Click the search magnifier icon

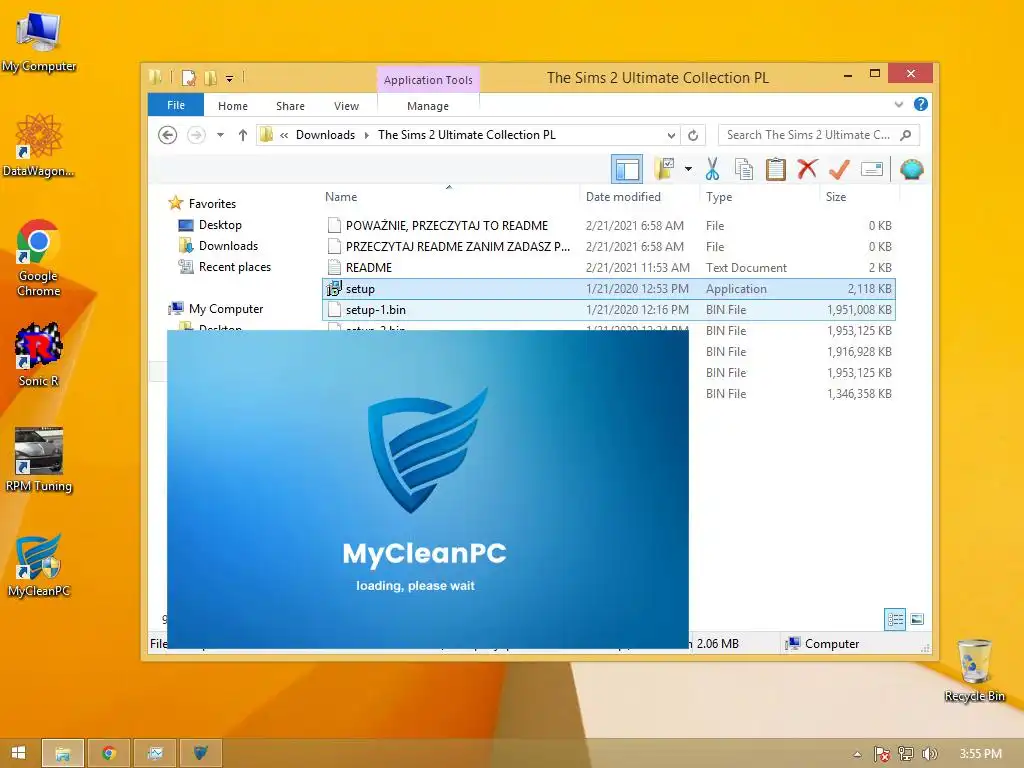906,135
